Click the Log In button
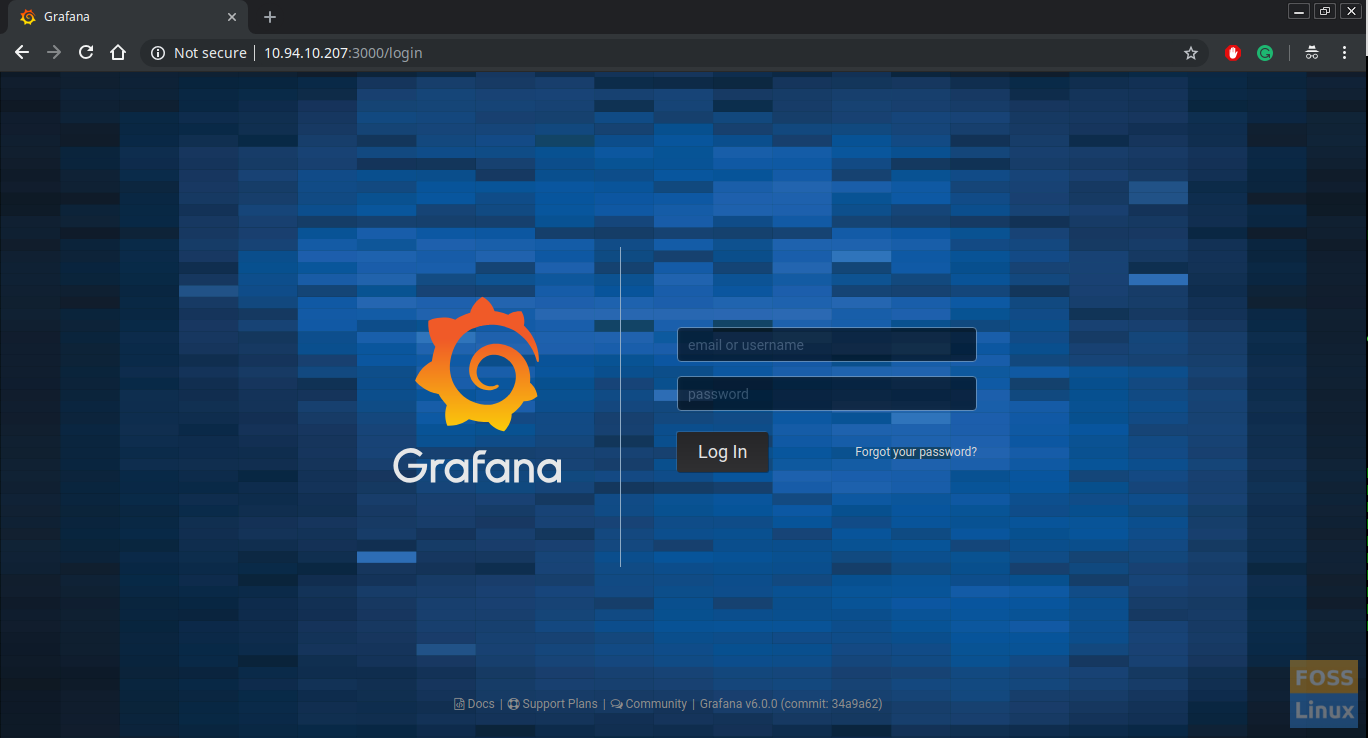 click(x=722, y=452)
